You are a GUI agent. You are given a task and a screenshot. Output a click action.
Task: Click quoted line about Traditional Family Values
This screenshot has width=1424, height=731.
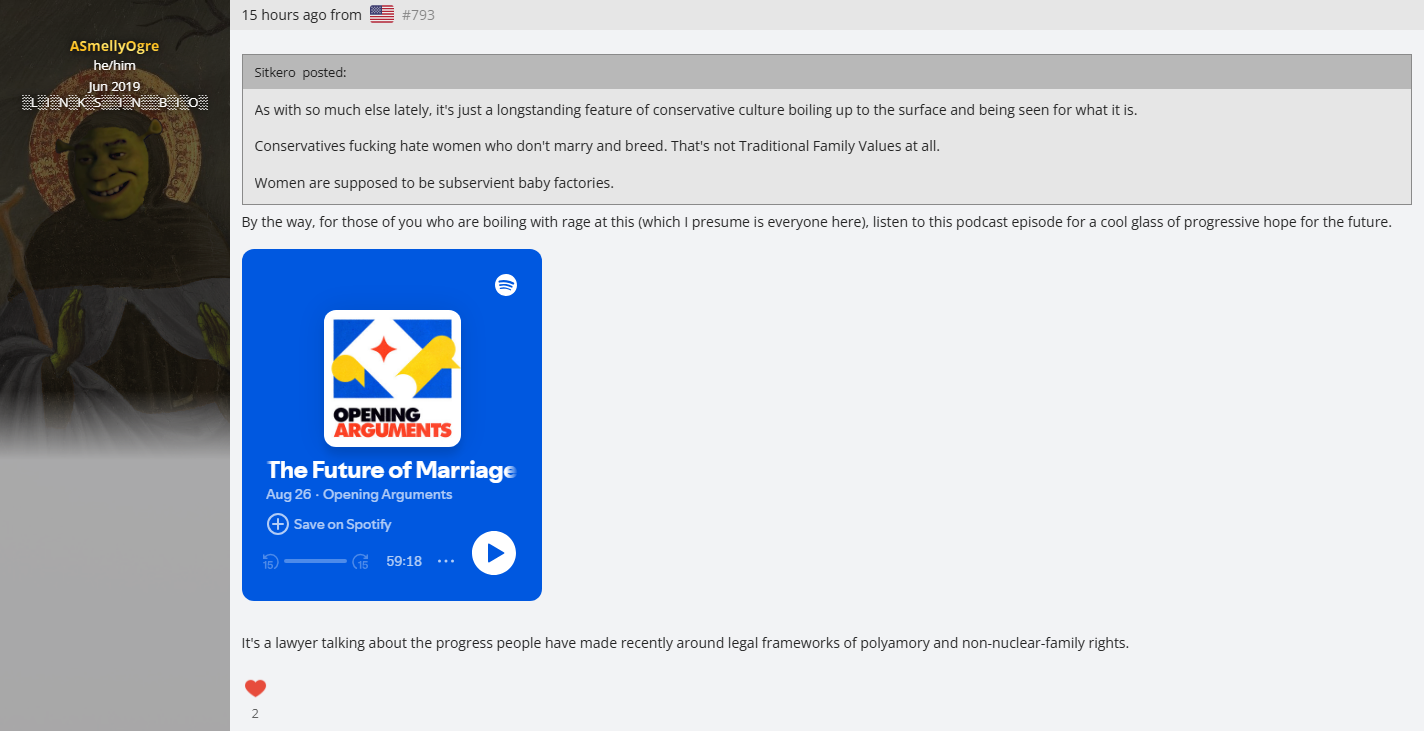click(597, 146)
